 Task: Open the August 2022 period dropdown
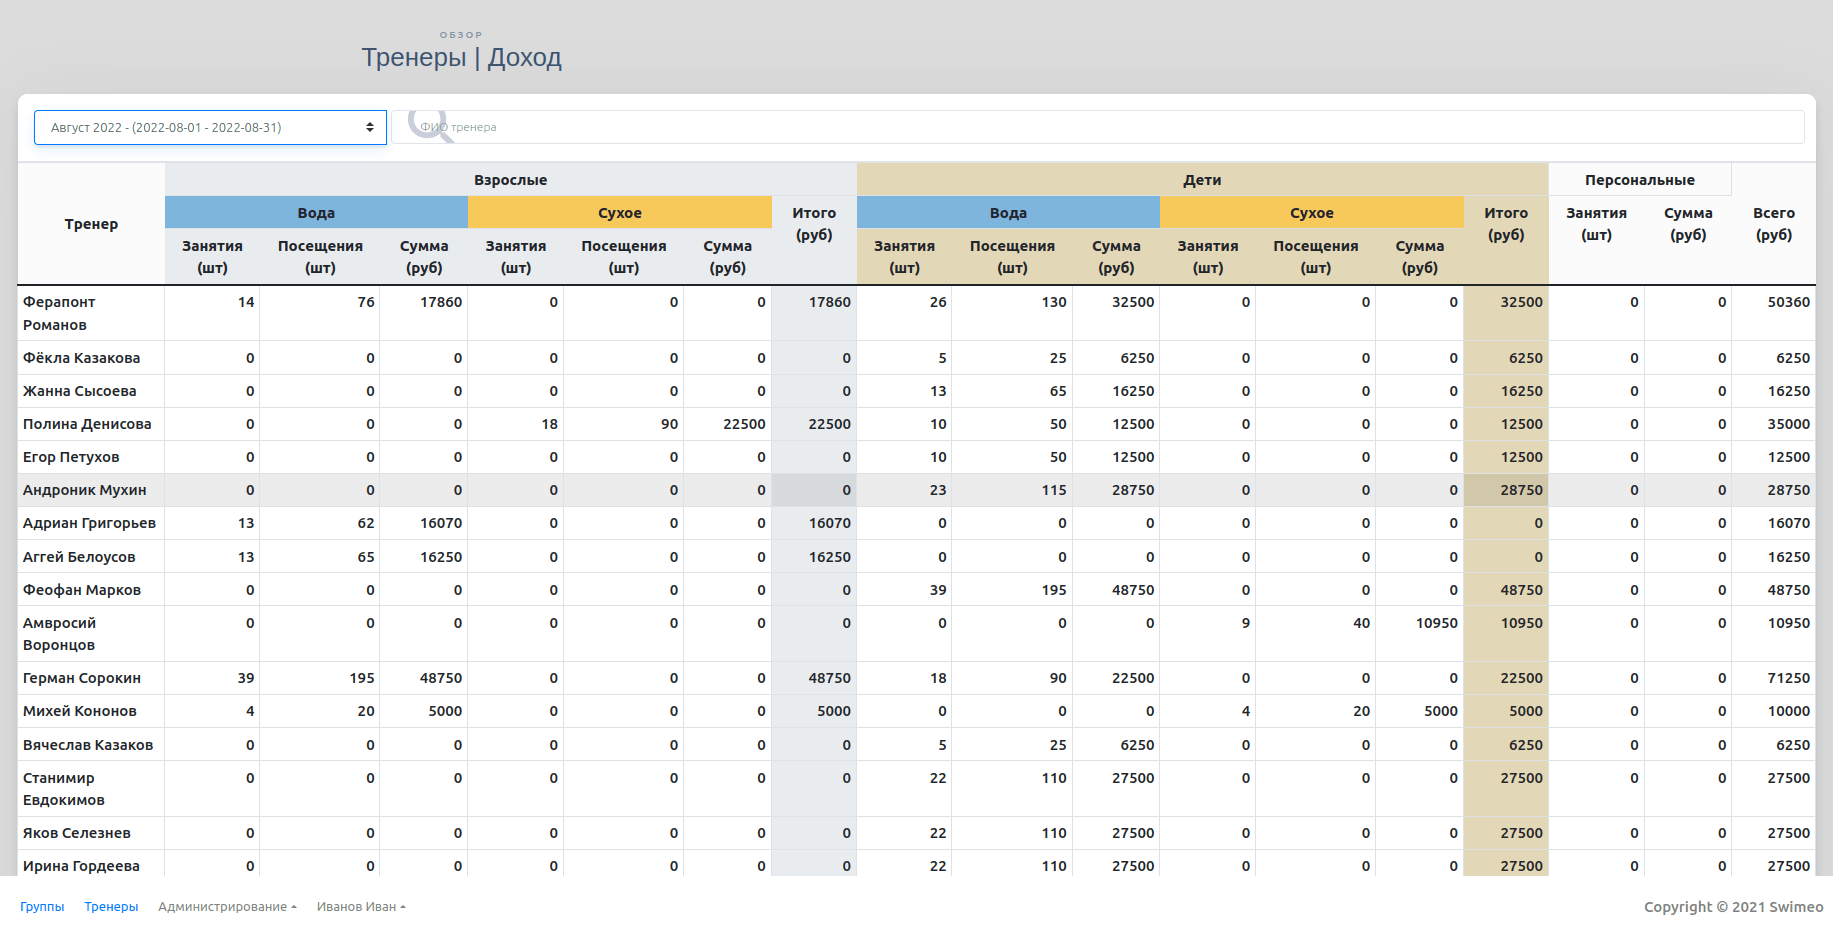(x=210, y=128)
